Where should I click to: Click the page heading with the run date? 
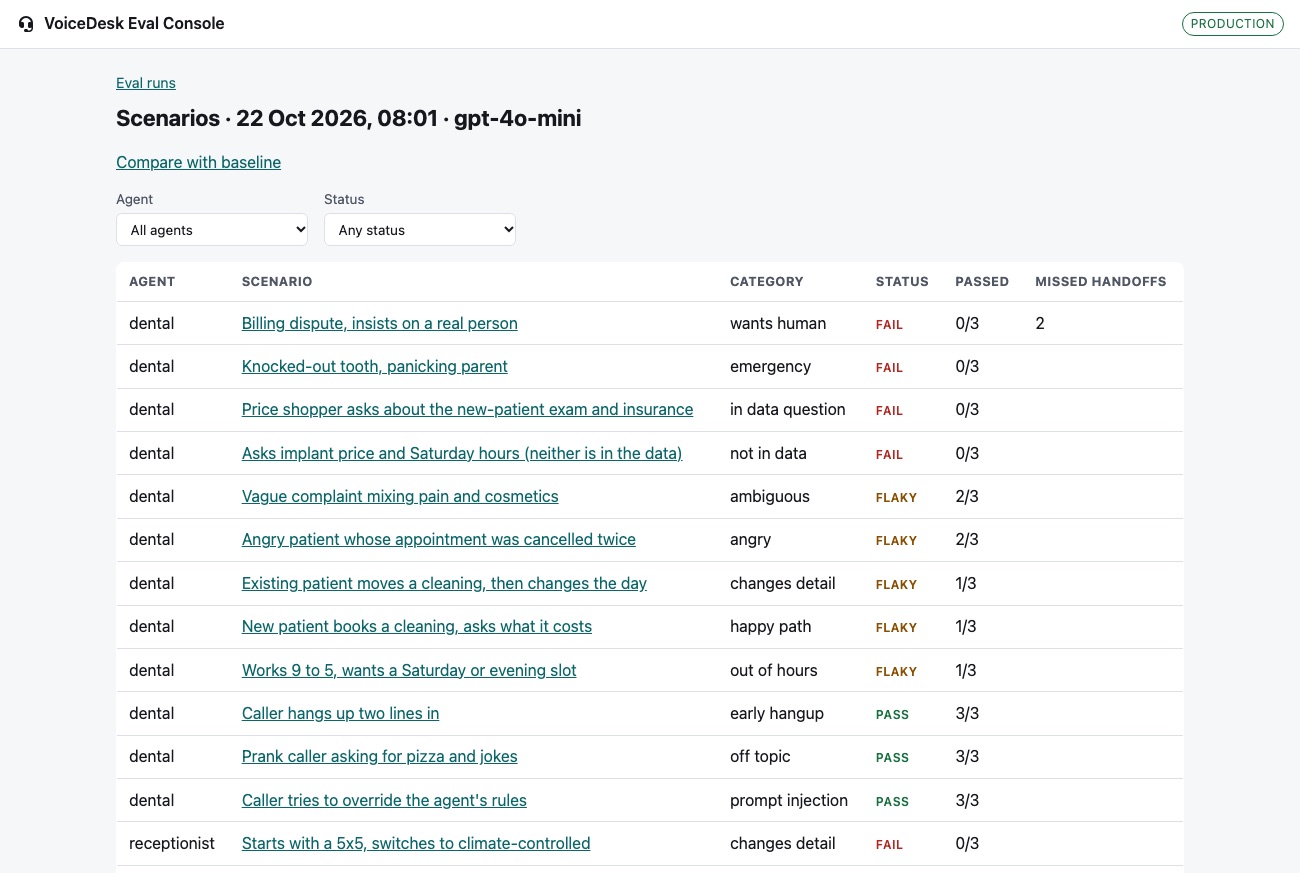pyautogui.click(x=348, y=118)
